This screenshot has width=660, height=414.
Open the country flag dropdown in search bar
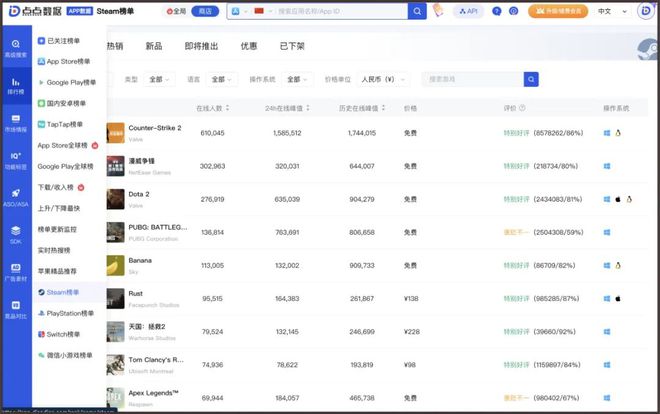(263, 11)
